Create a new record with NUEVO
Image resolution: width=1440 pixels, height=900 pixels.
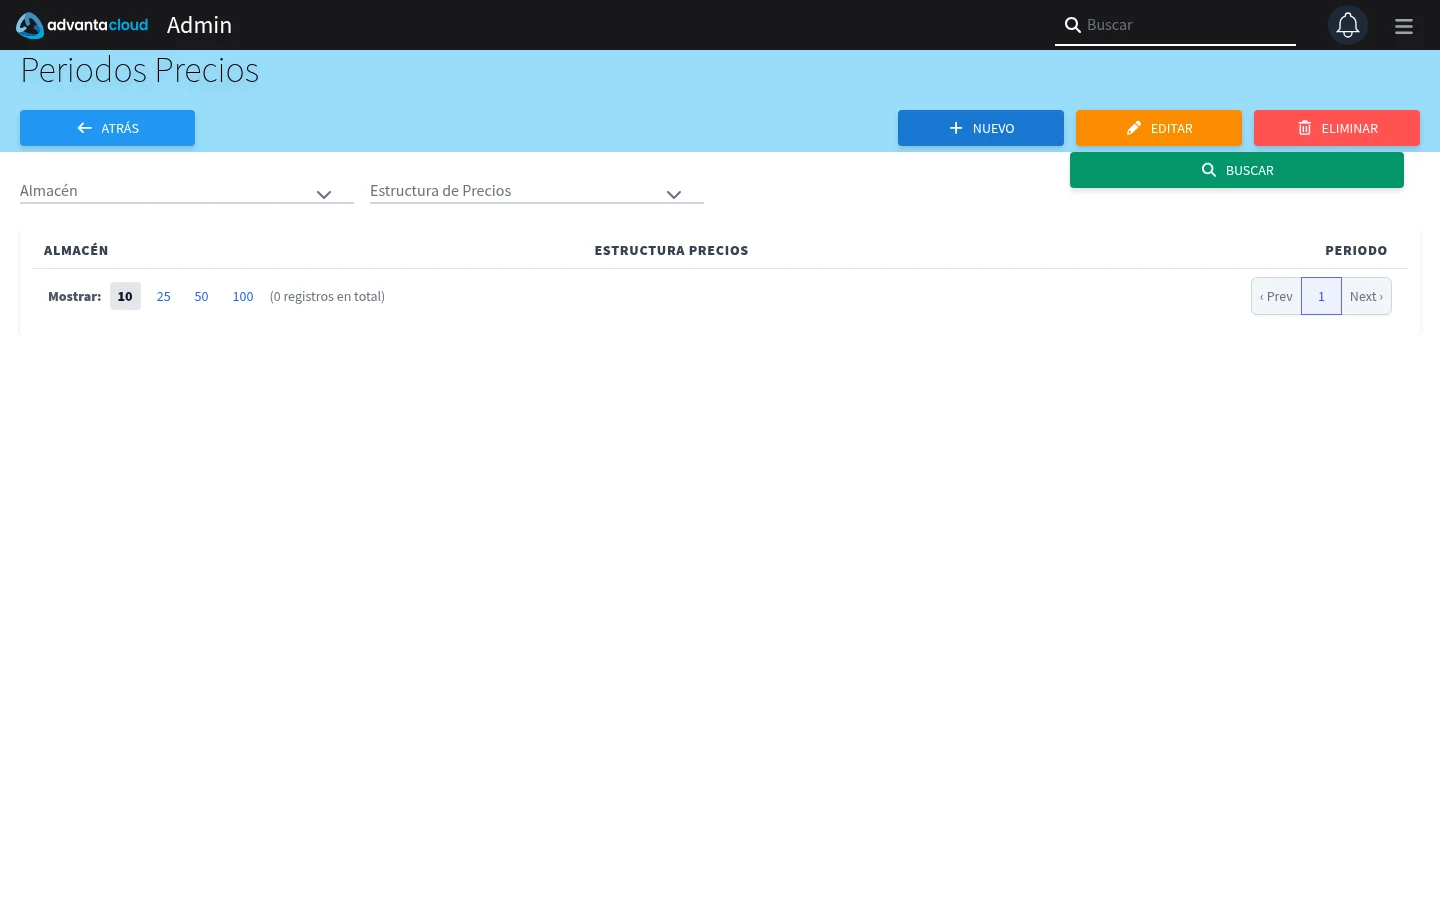coord(981,128)
